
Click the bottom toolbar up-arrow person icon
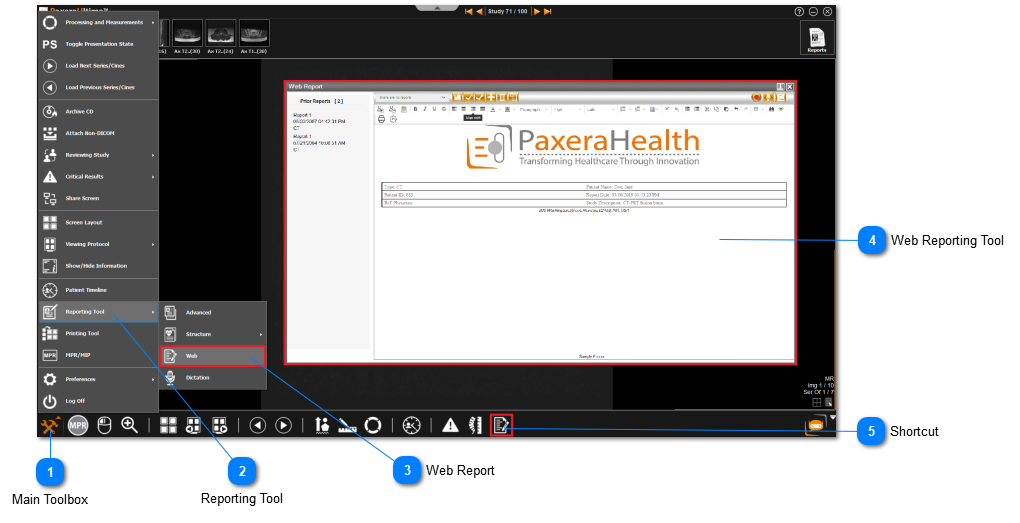click(x=322, y=425)
